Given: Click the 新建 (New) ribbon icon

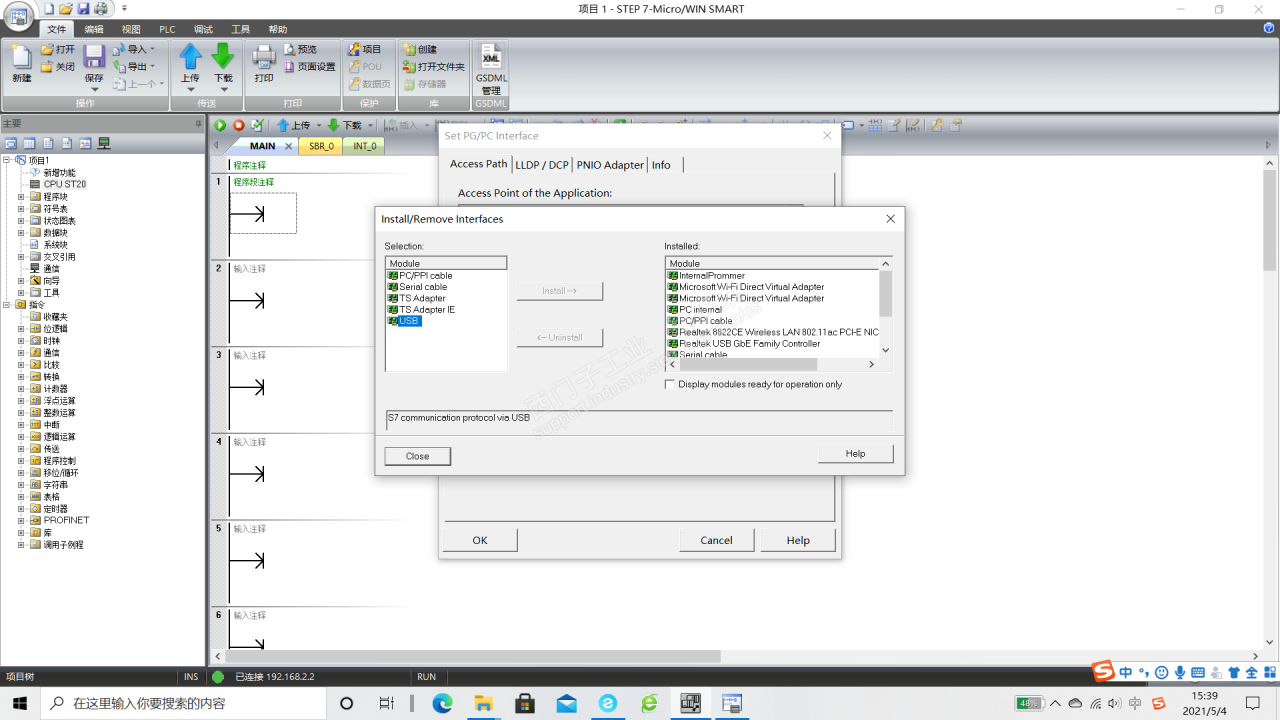Looking at the screenshot, I should [x=21, y=59].
